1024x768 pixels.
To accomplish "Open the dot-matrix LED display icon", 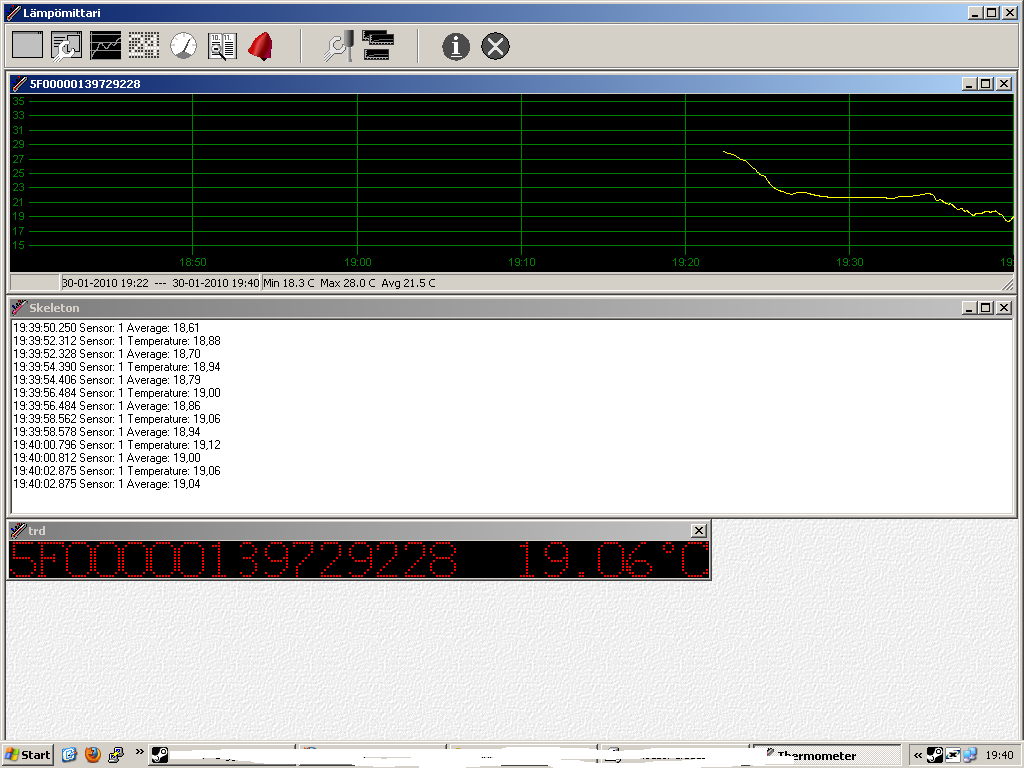I will (x=144, y=45).
